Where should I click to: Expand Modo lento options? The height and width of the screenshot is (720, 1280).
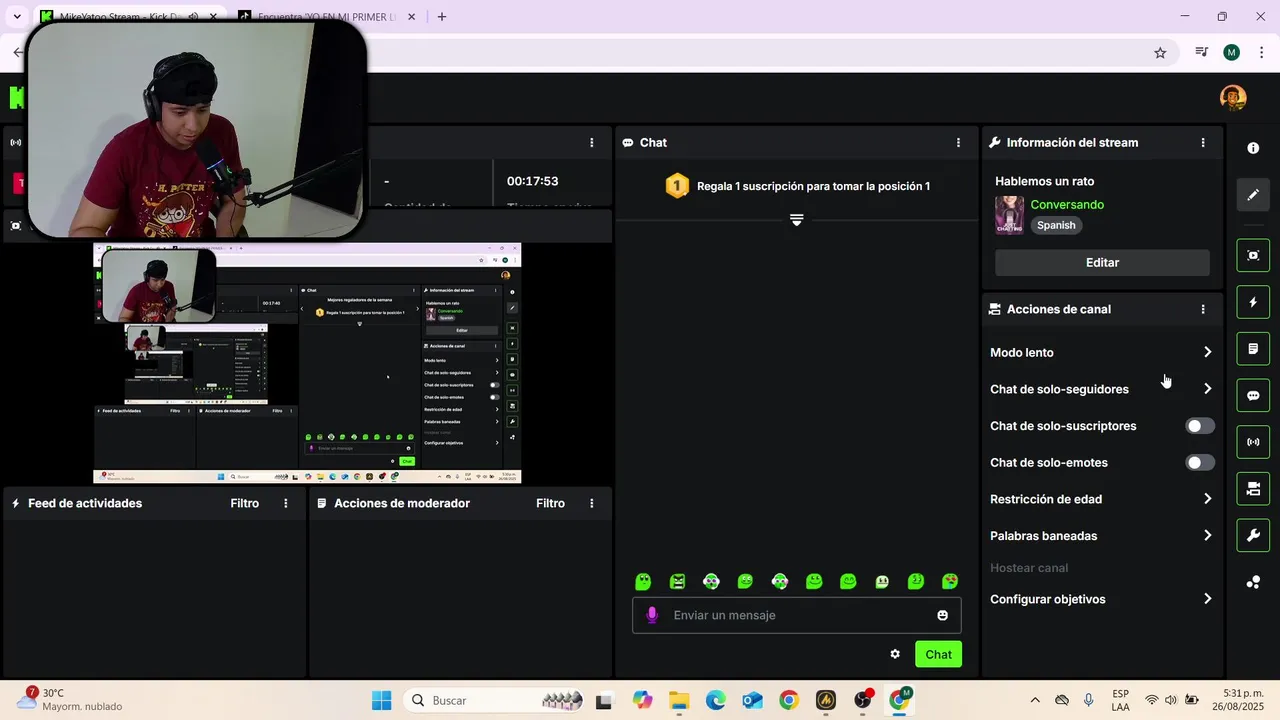[1207, 352]
